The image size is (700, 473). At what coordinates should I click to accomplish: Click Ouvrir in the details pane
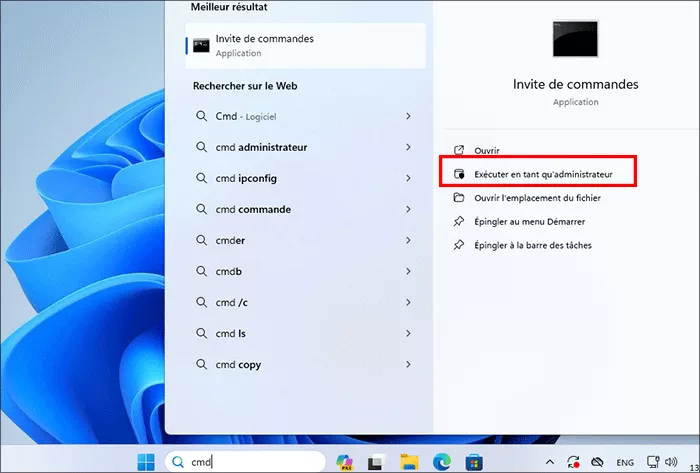tap(487, 151)
